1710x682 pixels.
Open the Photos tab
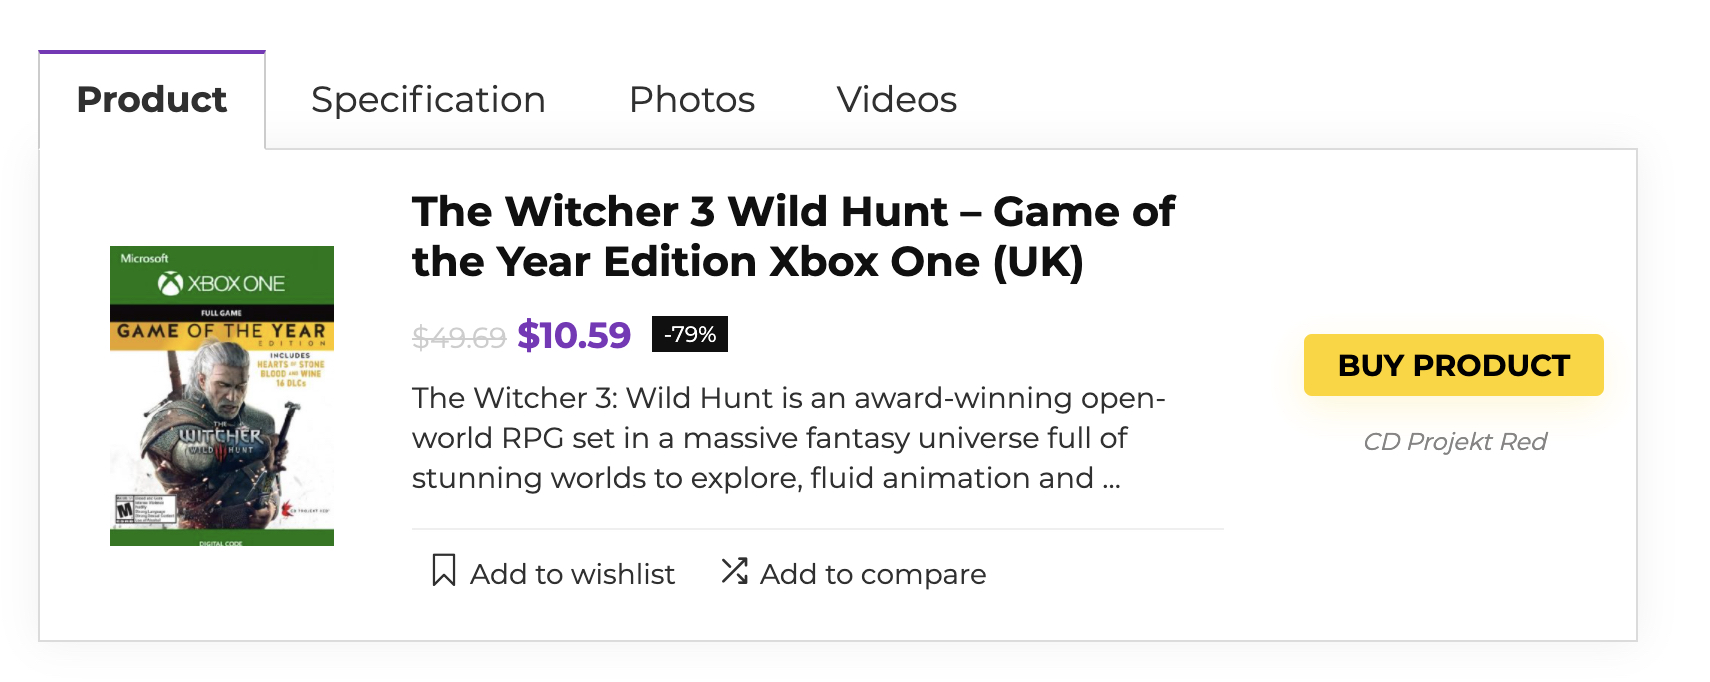692,100
